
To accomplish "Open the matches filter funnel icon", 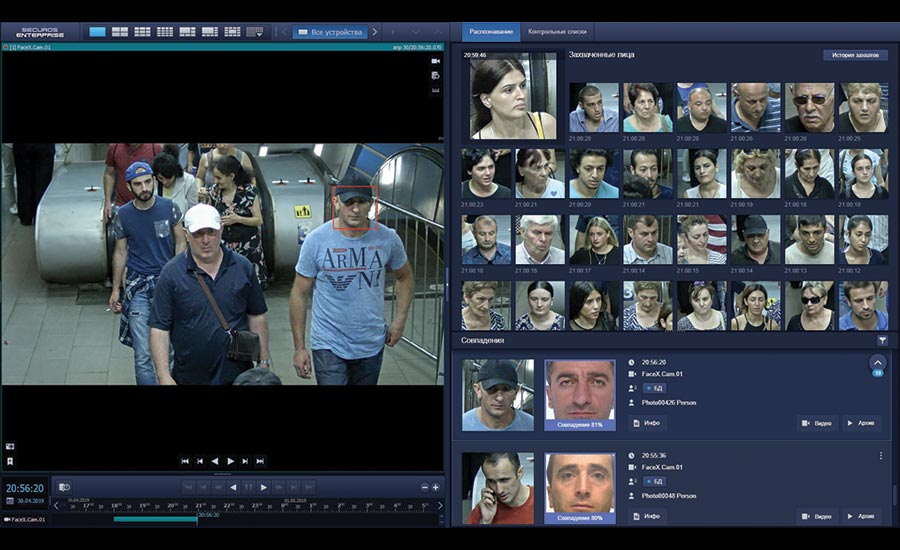I will coord(882,341).
